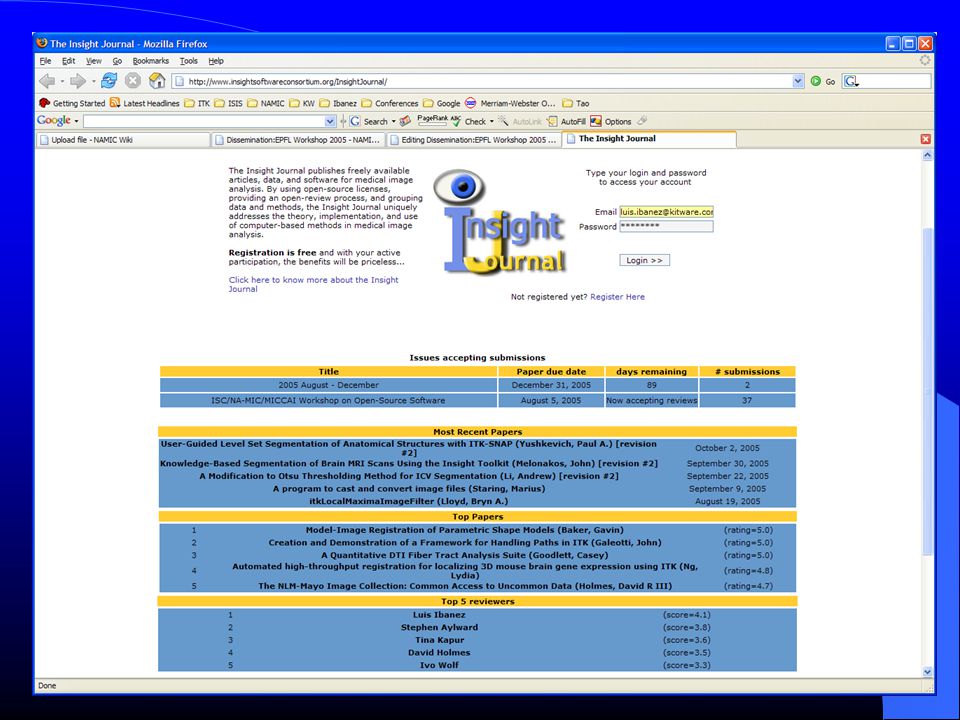Screen dimensions: 960x720
Task: Click the browser Back arrow button
Action: pos(47,81)
